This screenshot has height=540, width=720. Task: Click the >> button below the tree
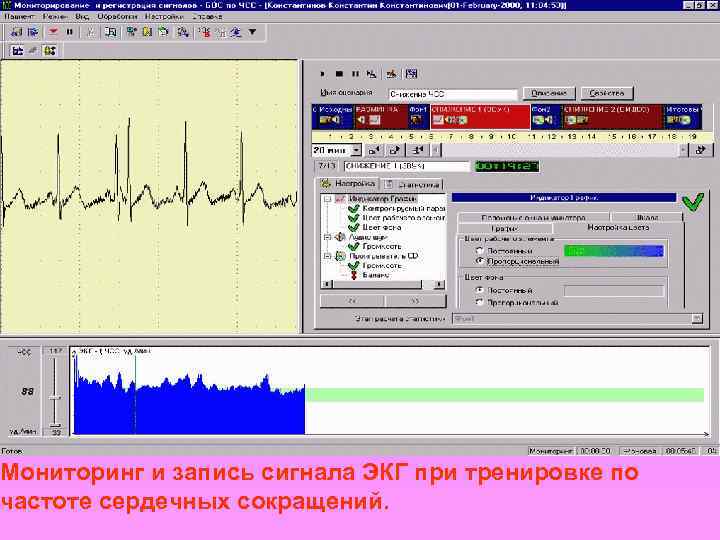pyautogui.click(x=415, y=301)
